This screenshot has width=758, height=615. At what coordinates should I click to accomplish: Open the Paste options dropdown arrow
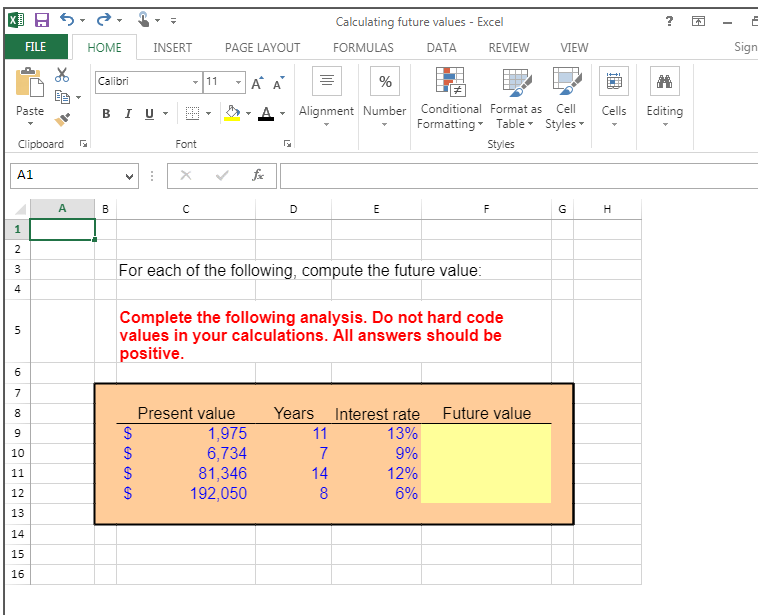[x=30, y=124]
